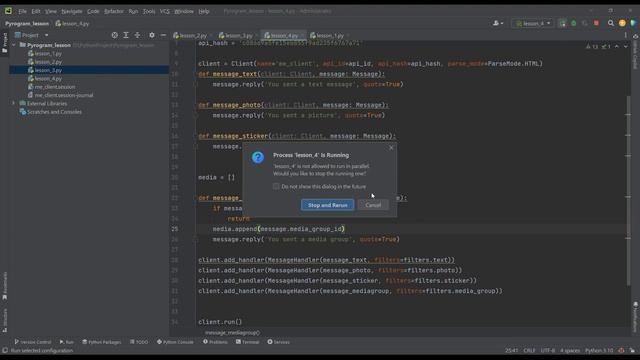The width and height of the screenshot is (640, 360).
Task: Toggle the Project side tab
Action: click(4, 43)
